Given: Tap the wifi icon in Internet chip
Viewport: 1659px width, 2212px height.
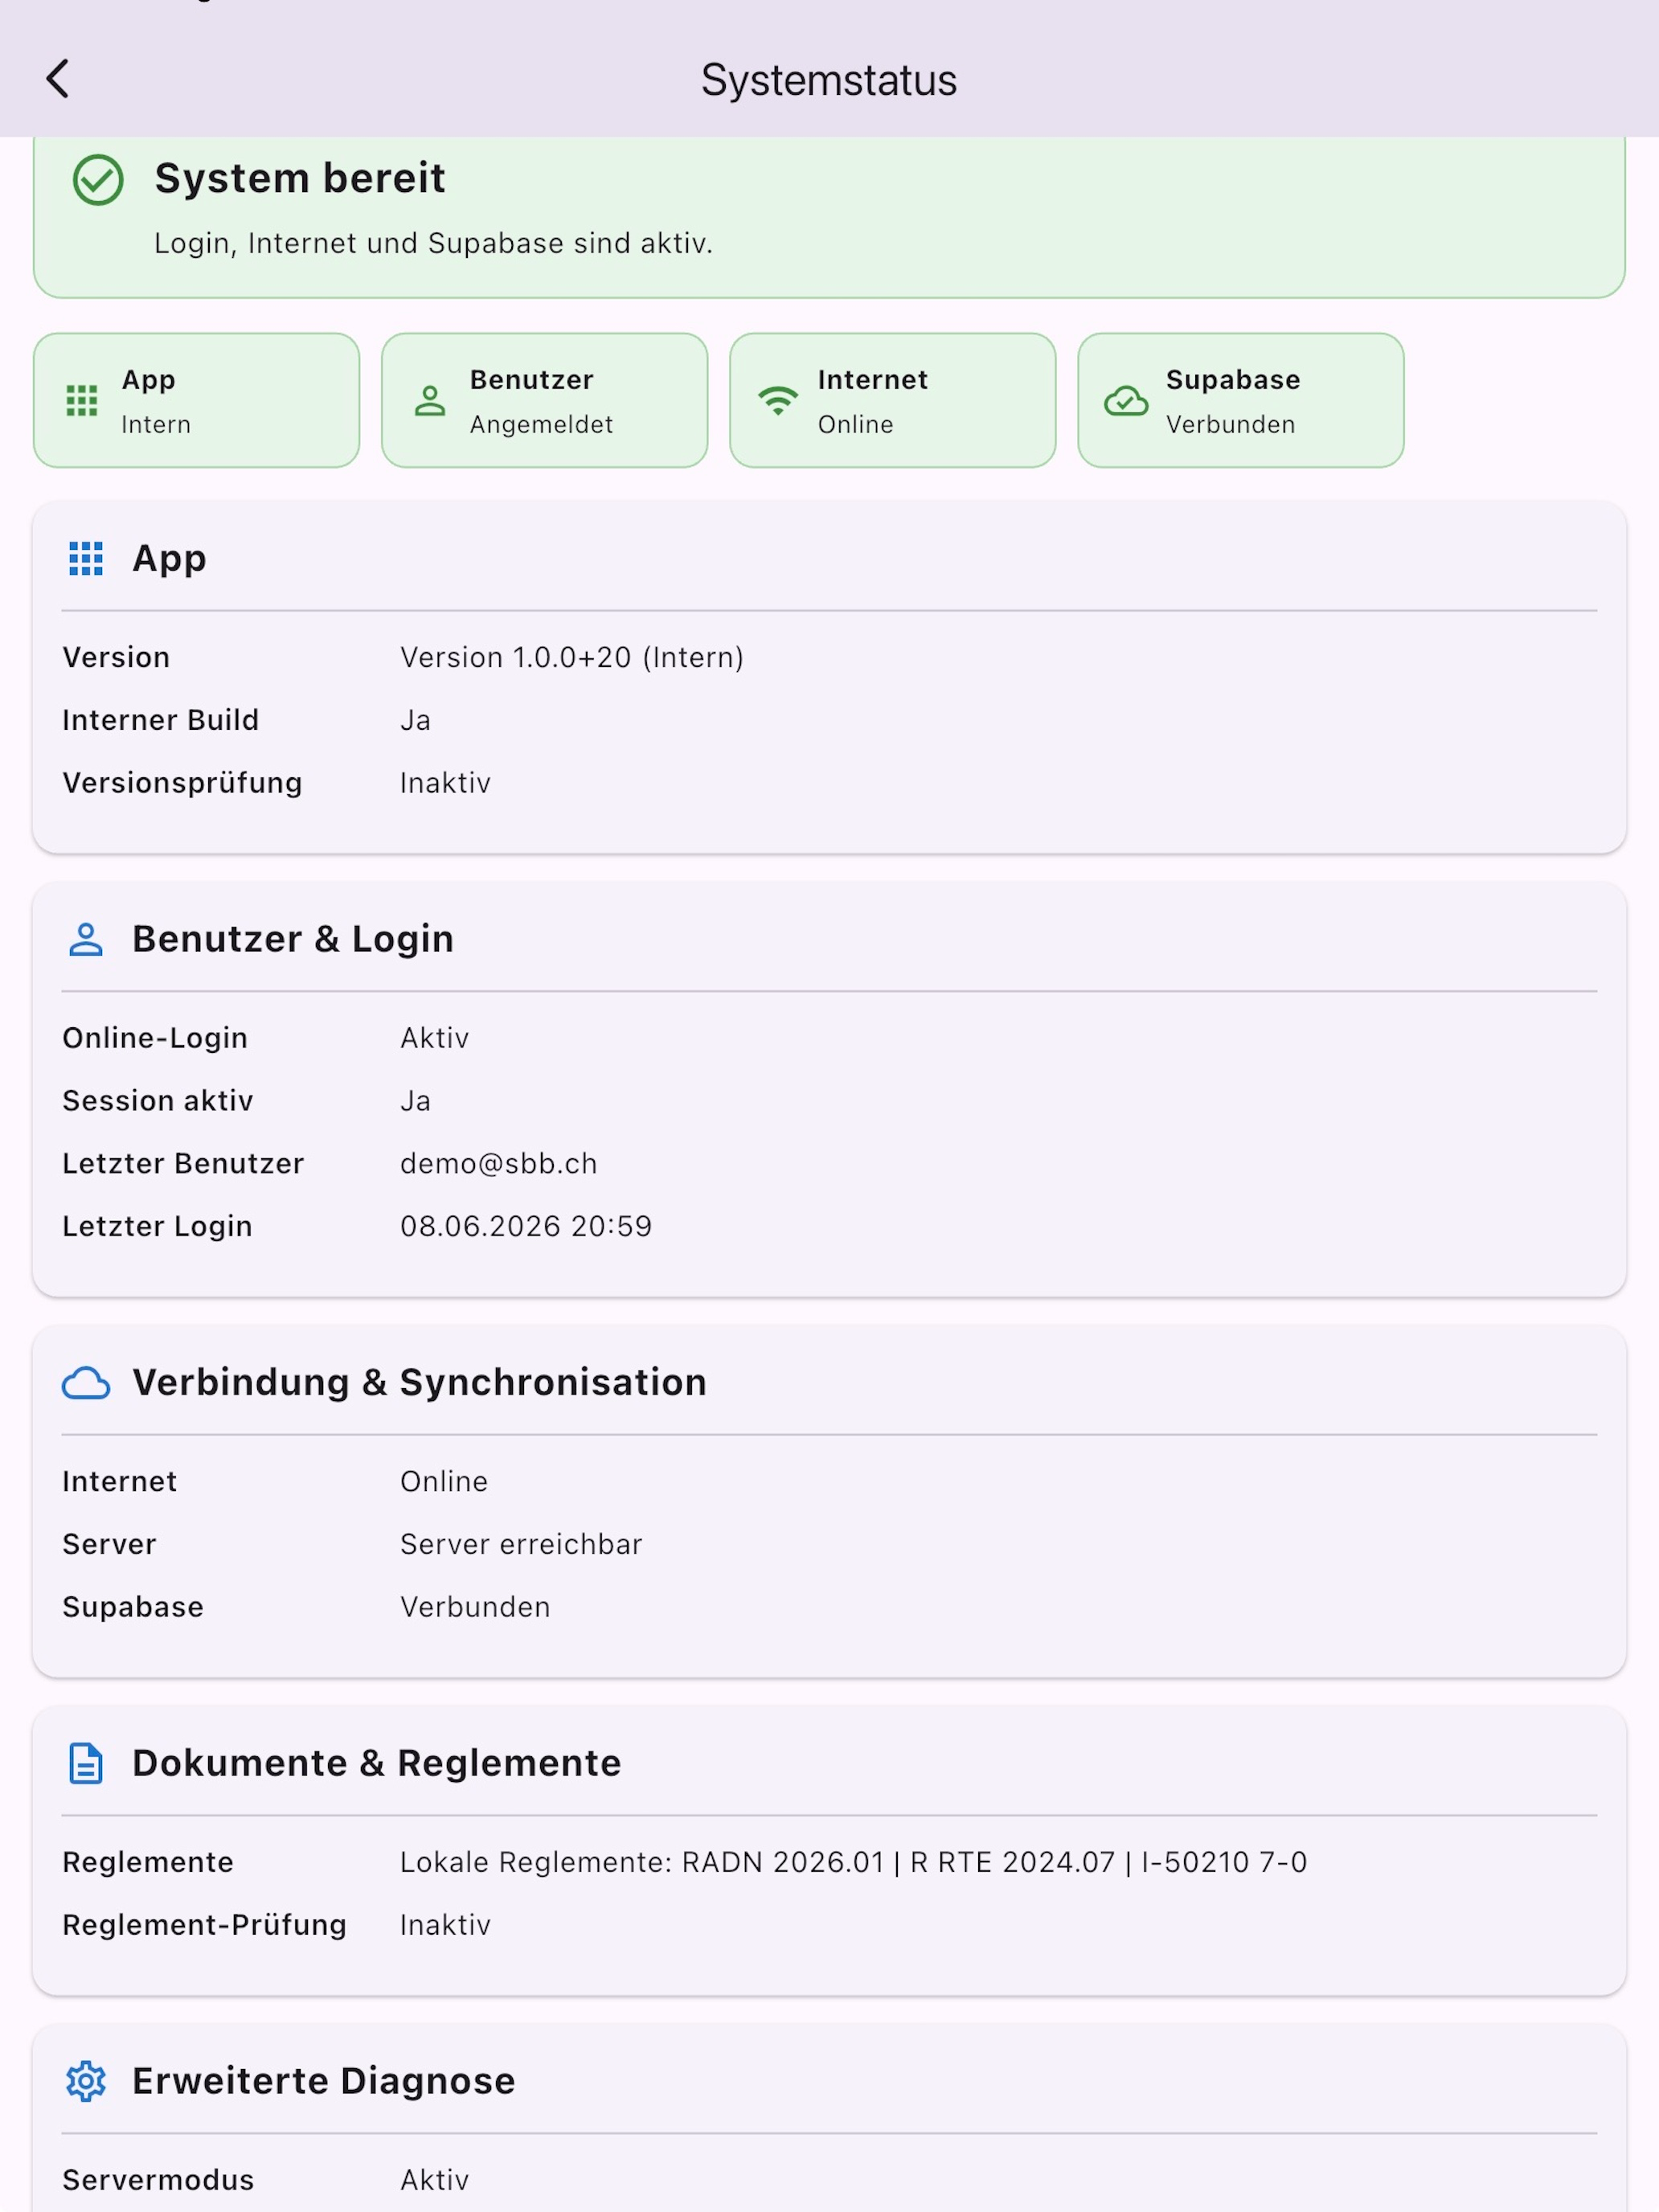Looking at the screenshot, I should tap(778, 400).
